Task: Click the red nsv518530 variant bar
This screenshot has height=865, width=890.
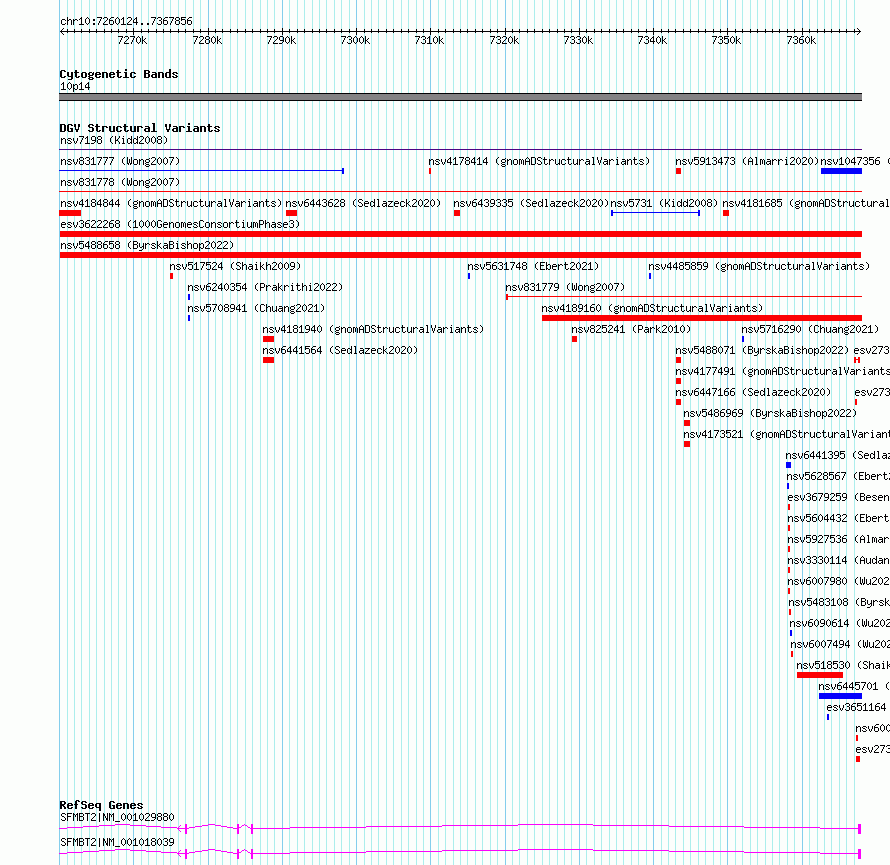Action: 820,675
